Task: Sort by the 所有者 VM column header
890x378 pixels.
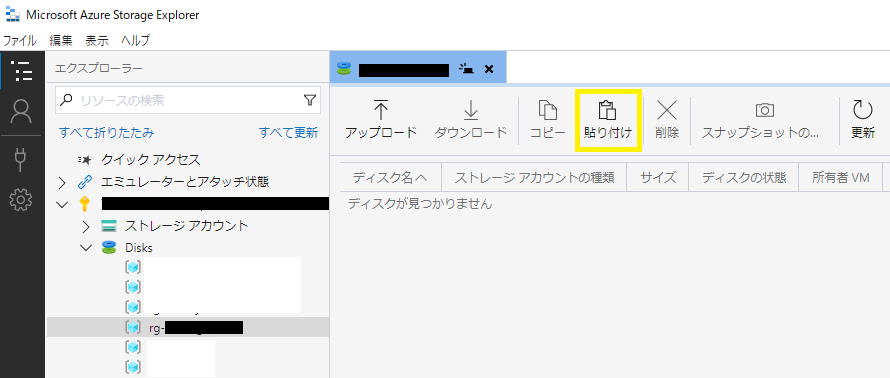Action: [x=841, y=178]
